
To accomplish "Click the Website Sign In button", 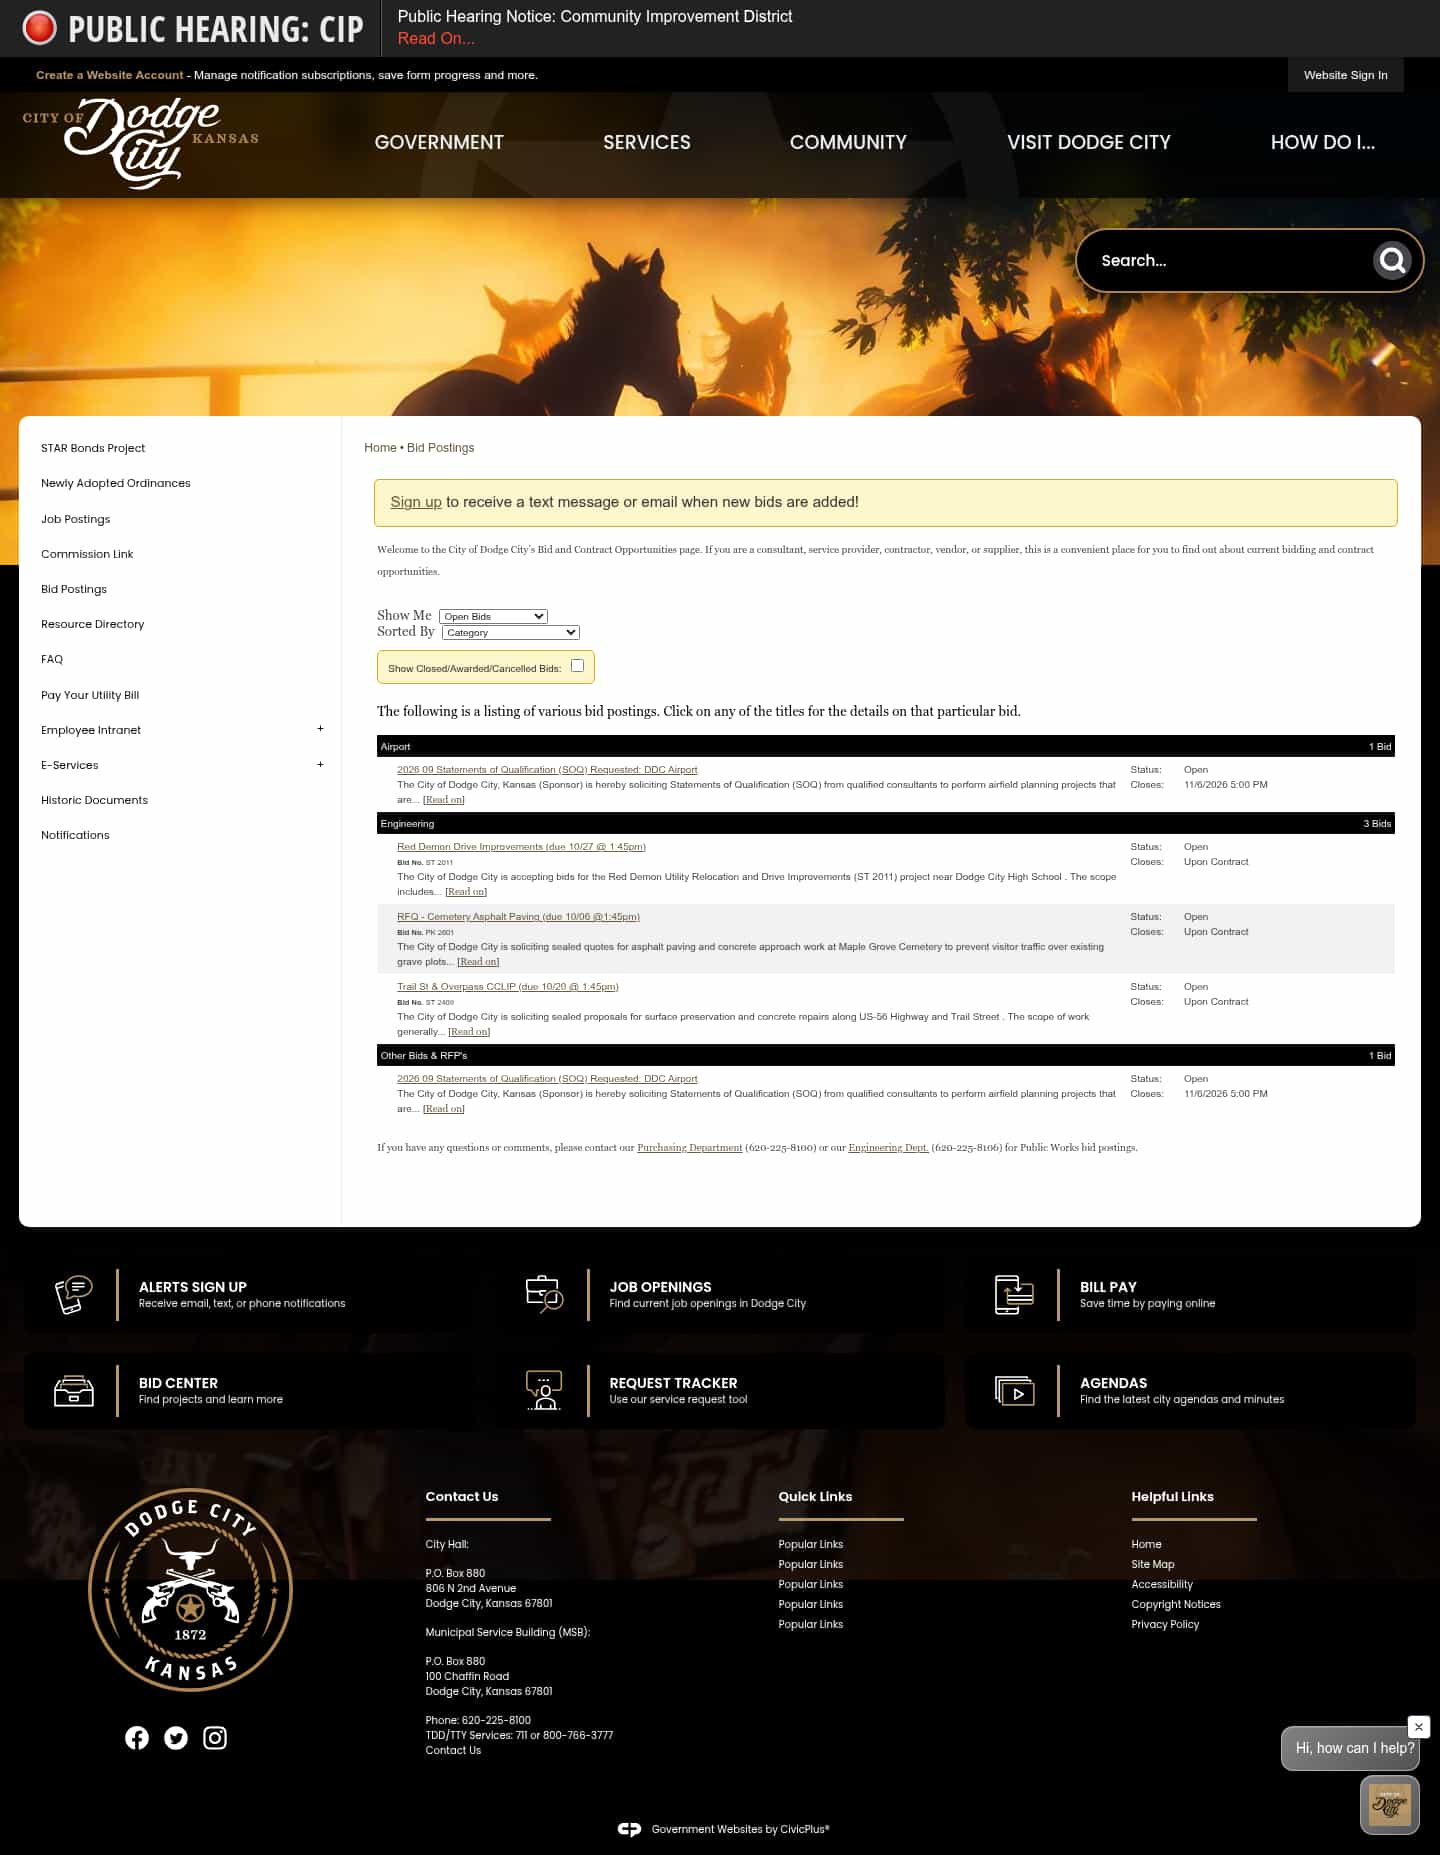I will [1345, 75].
